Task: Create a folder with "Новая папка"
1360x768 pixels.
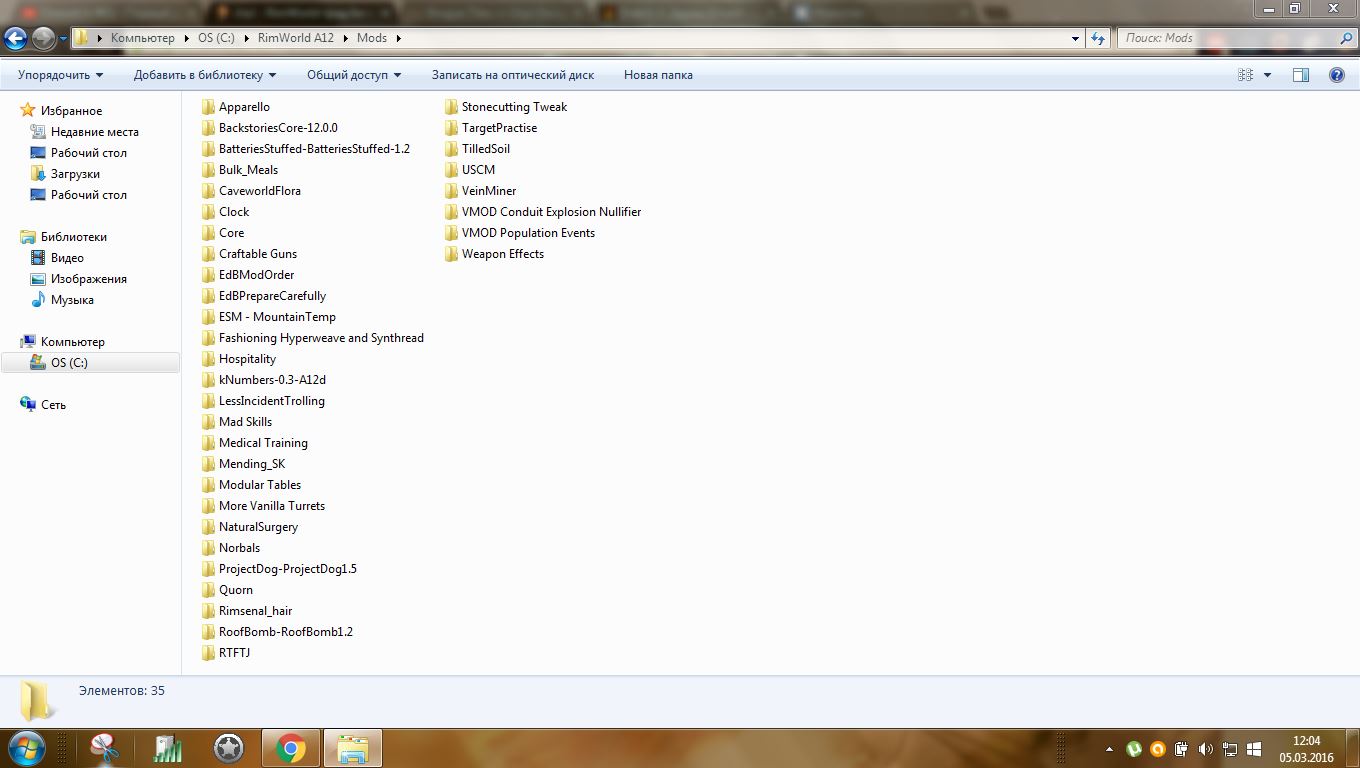Action: click(658, 75)
